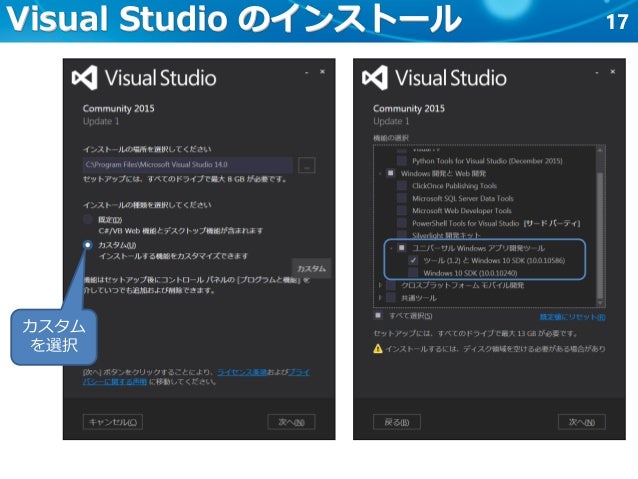Check the 共通ツール checkbox
The height and width of the screenshot is (479, 638).
390,298
